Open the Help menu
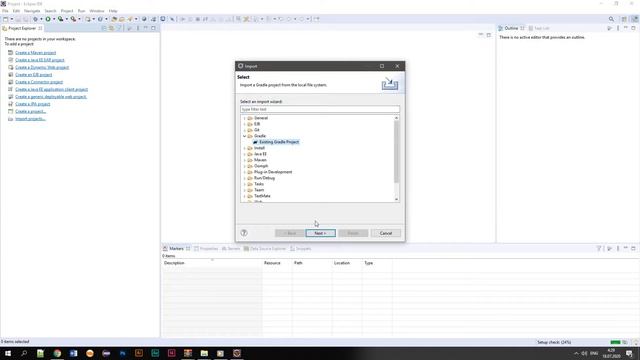640x360 pixels. click(113, 11)
